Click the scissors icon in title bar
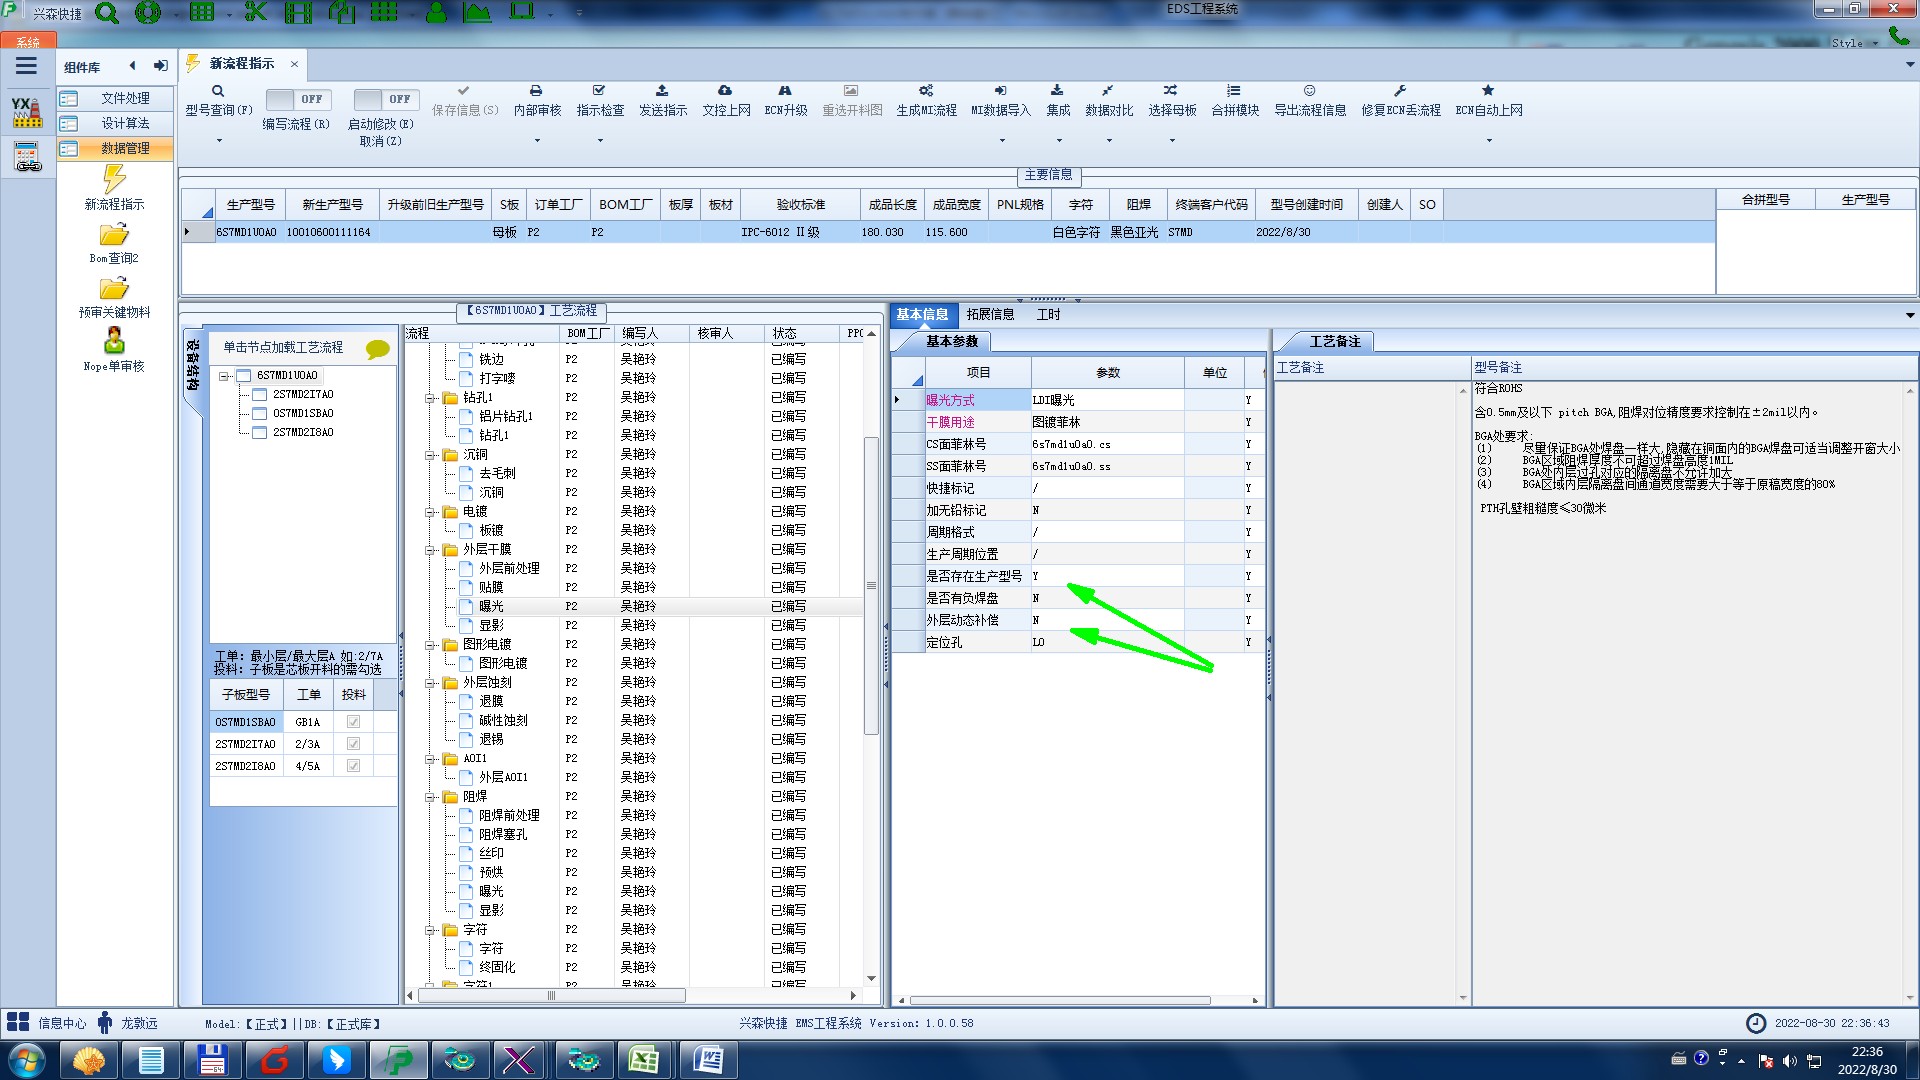 256,12
